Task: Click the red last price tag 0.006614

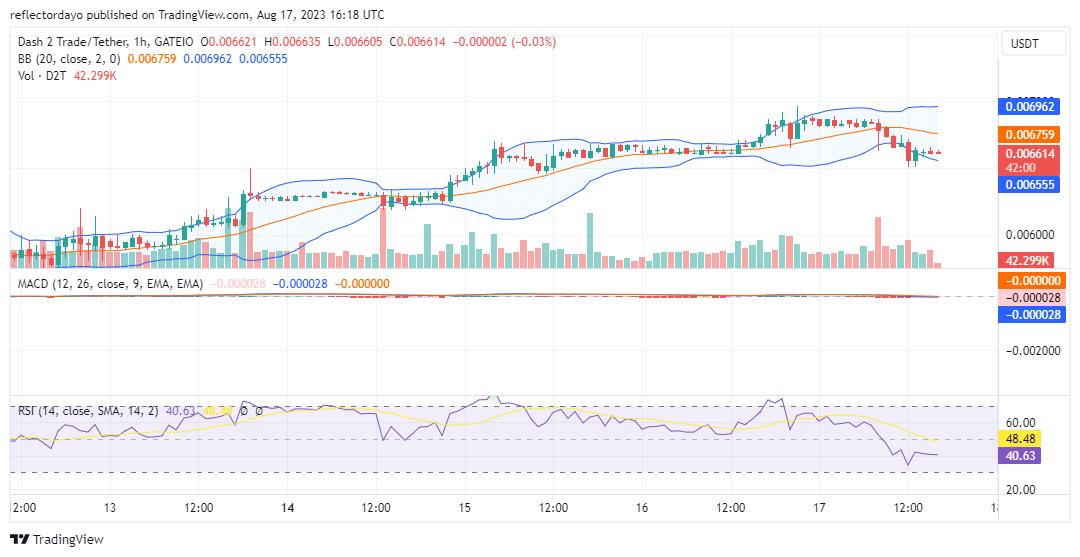Action: pyautogui.click(x=1029, y=160)
